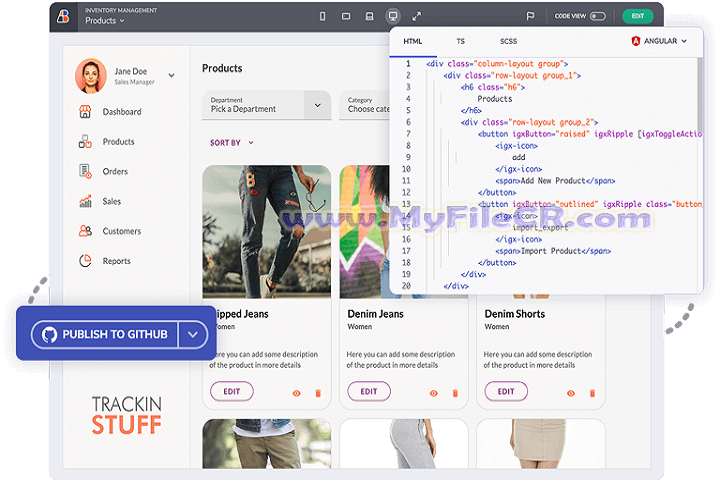Click the code panel vertical scrollbar
Screen dimensions: 720x480
click(x=700, y=94)
